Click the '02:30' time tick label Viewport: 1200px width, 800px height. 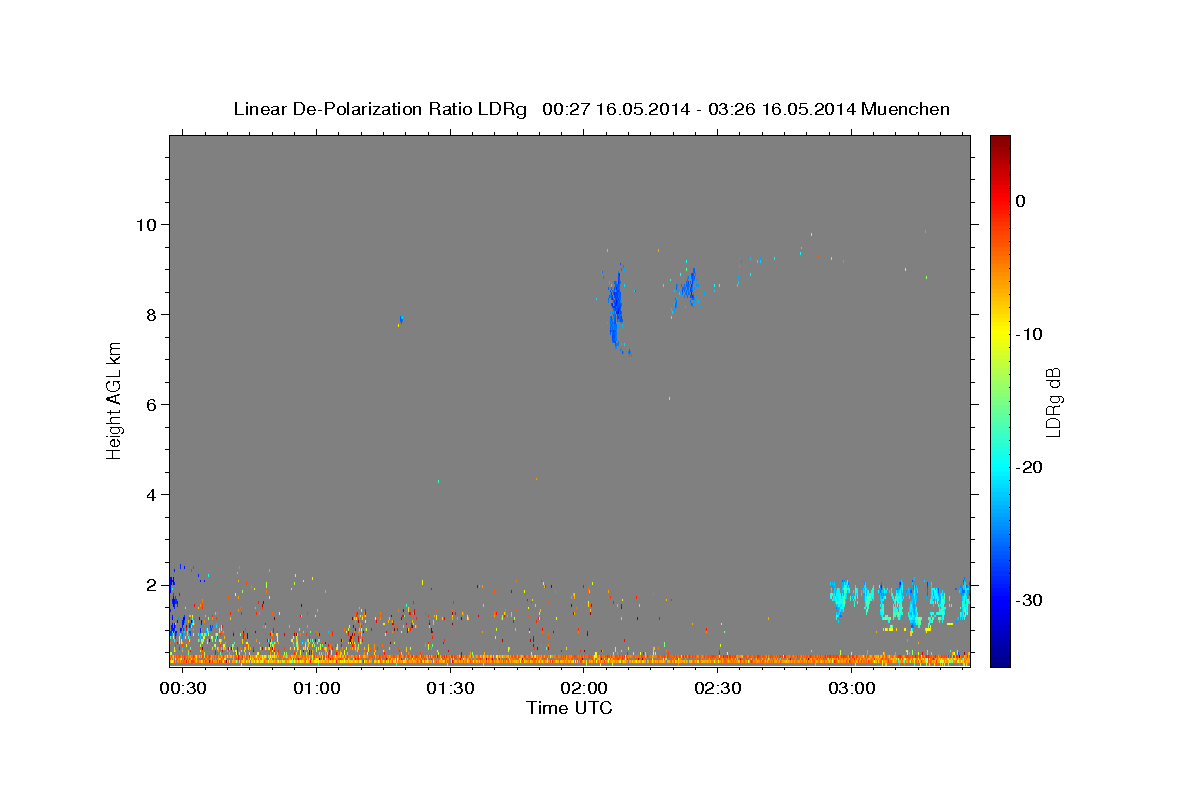click(x=717, y=689)
